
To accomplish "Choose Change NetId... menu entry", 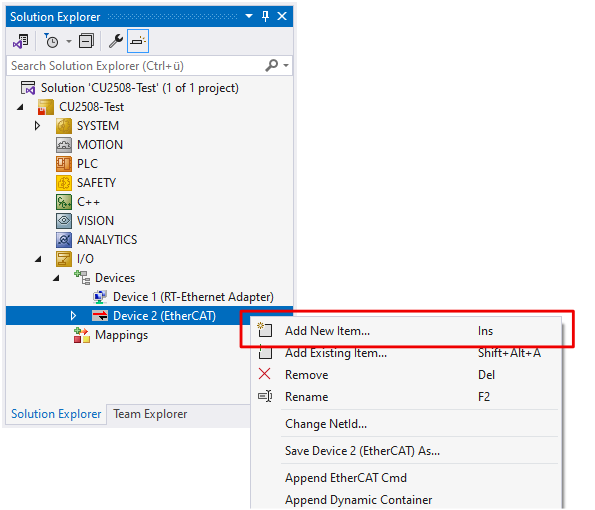I will click(406, 424).
